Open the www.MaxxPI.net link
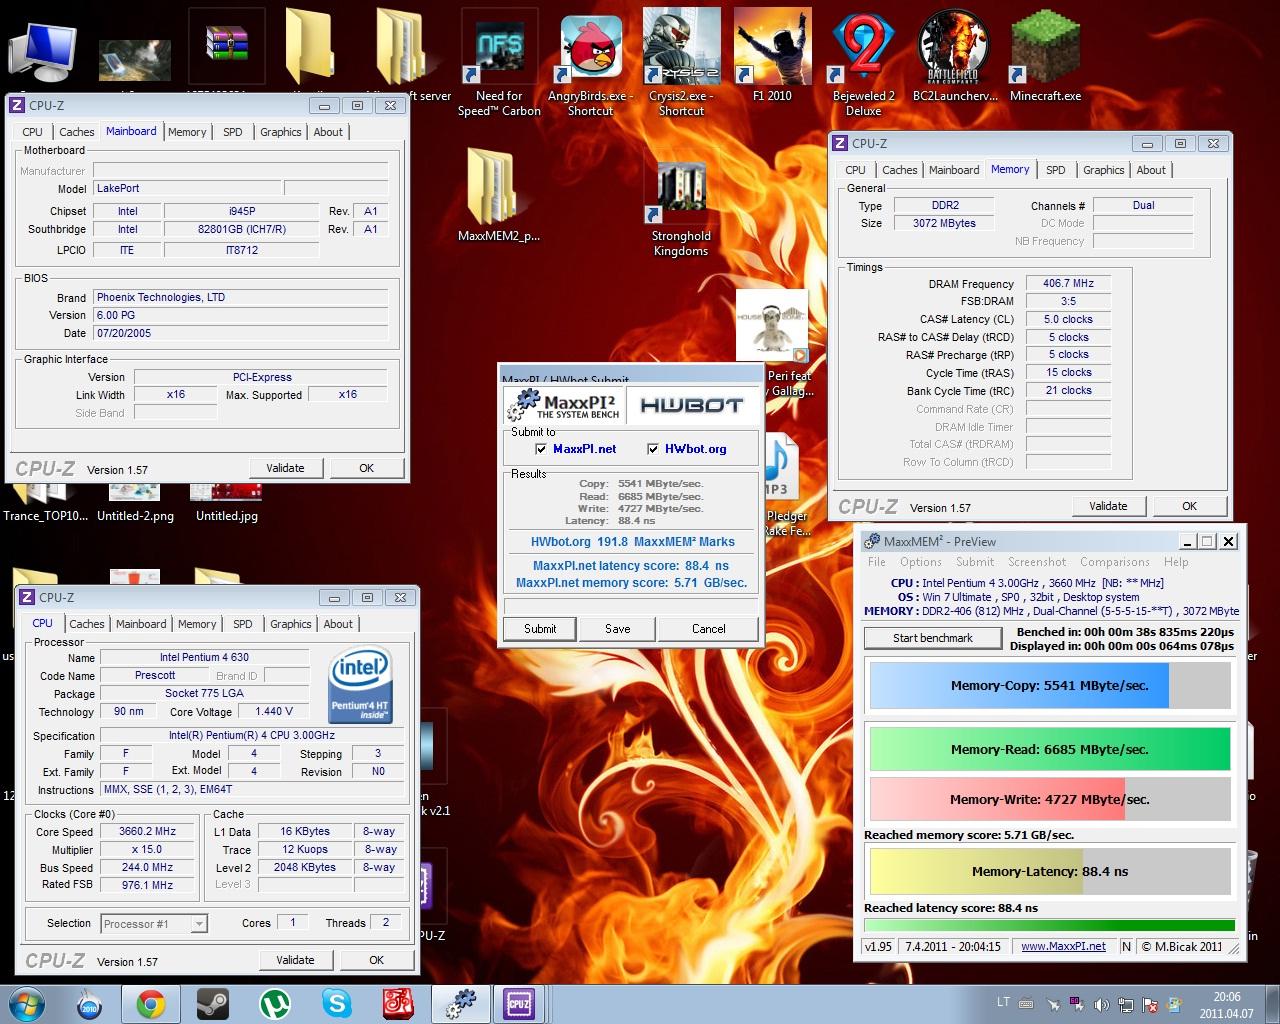 point(1063,946)
